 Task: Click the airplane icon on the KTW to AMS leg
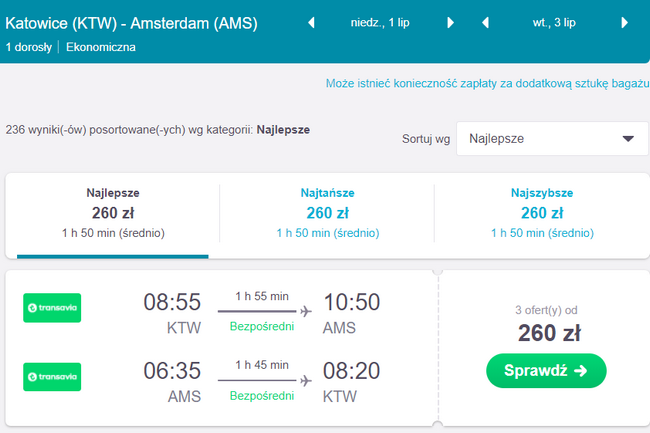pyautogui.click(x=306, y=311)
